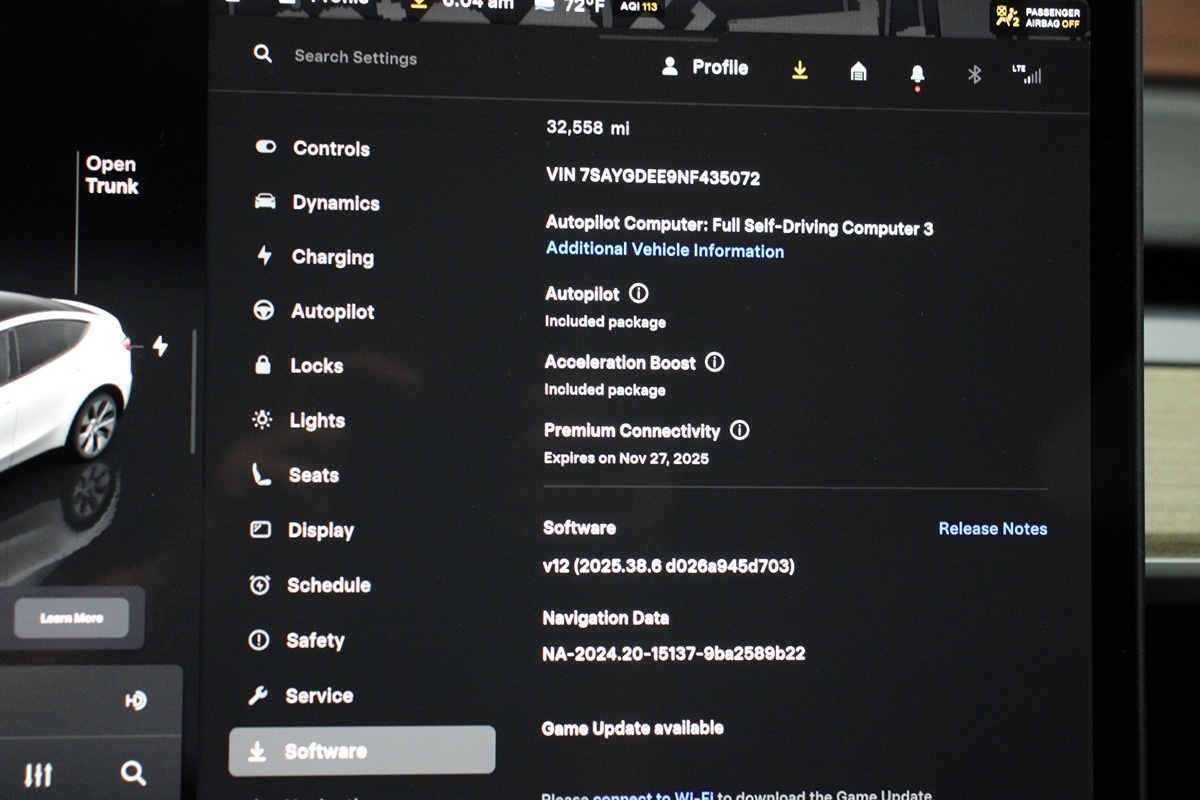Tap the bottom bar search magnifier icon

pos(133,772)
